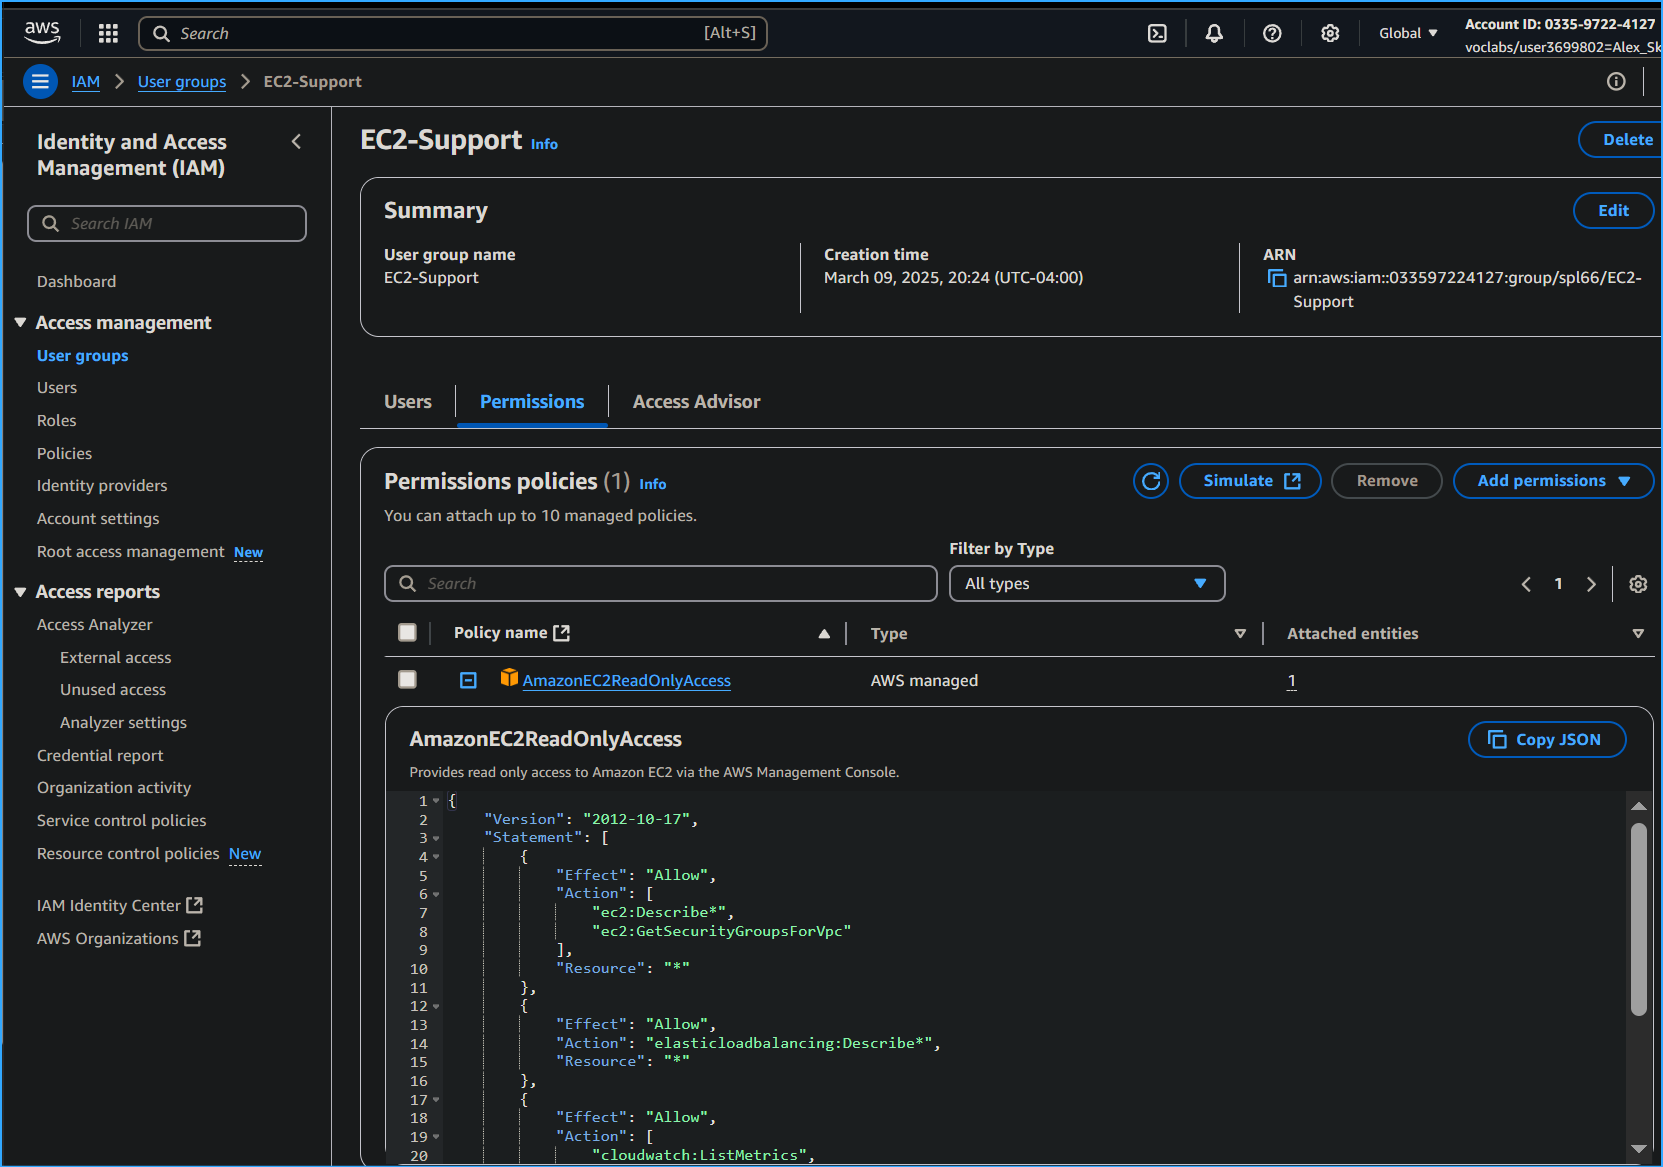Edit the EC2-Support group summary

coord(1613,210)
